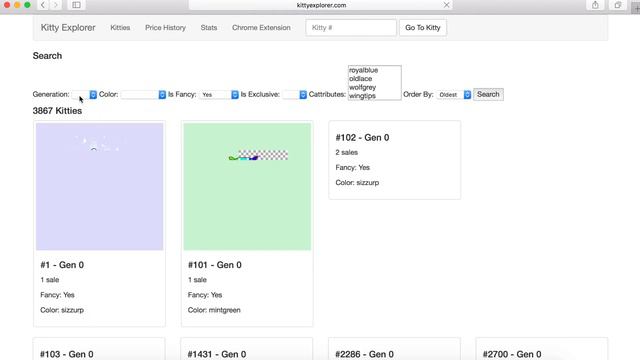Select royalblue in Cattributes list
Screen dimensions: 640x360
tap(363, 70)
